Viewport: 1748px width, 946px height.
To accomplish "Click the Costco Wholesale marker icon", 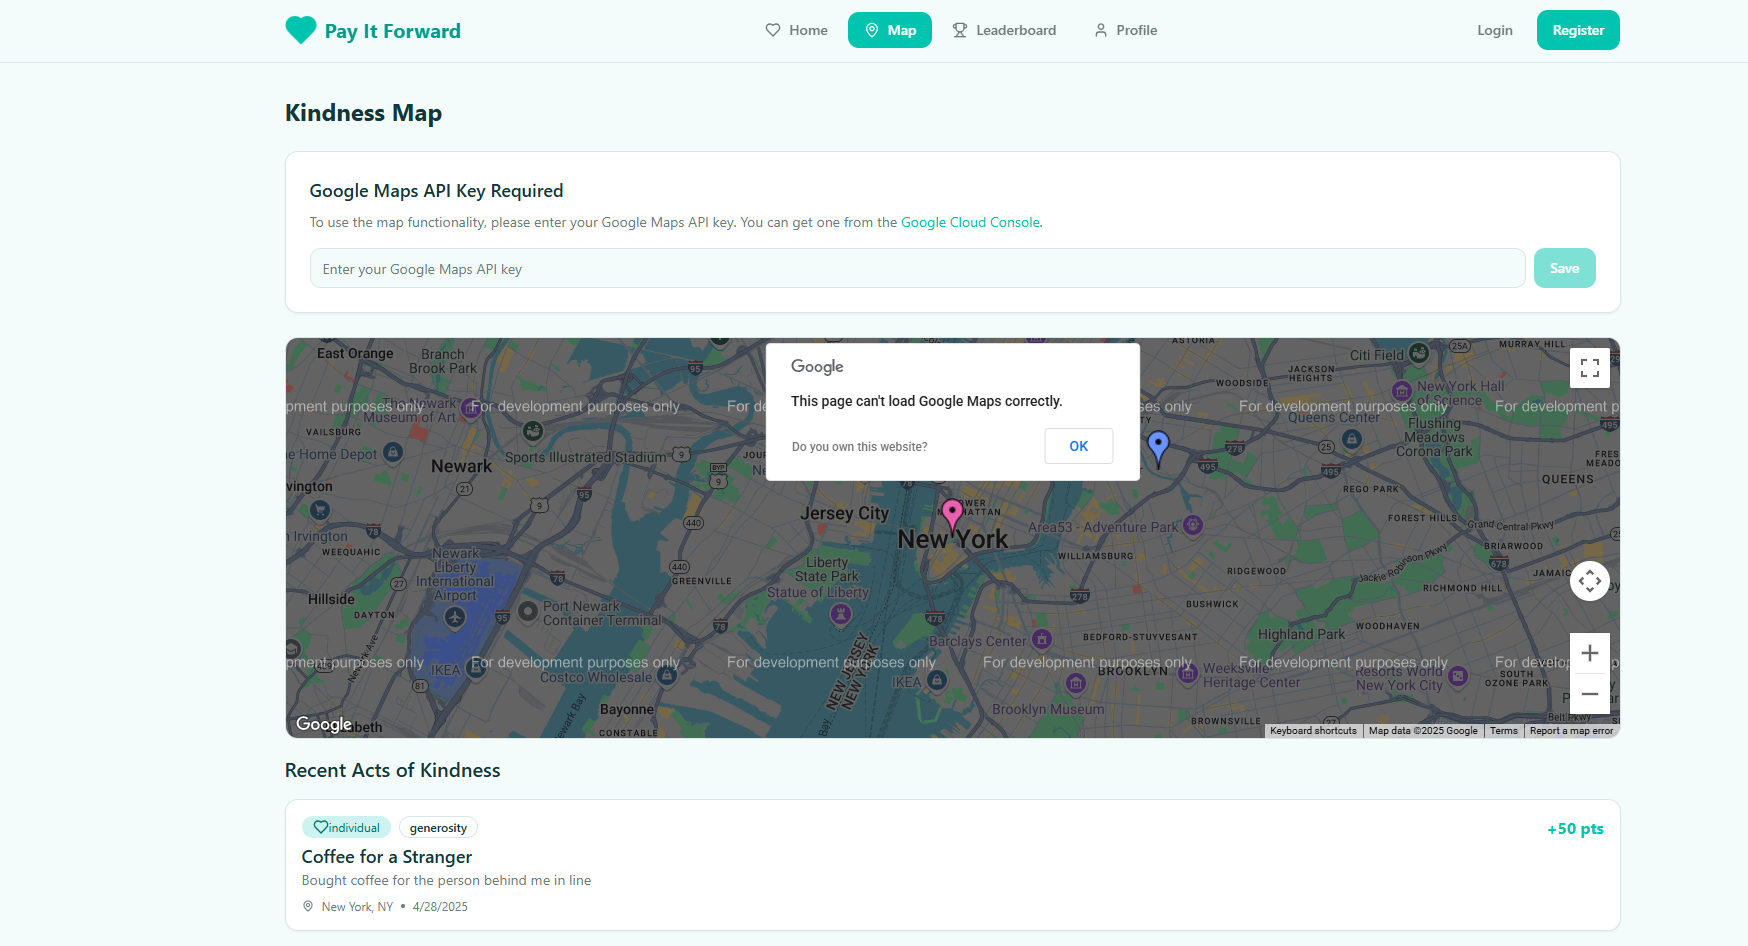I will click(667, 675).
